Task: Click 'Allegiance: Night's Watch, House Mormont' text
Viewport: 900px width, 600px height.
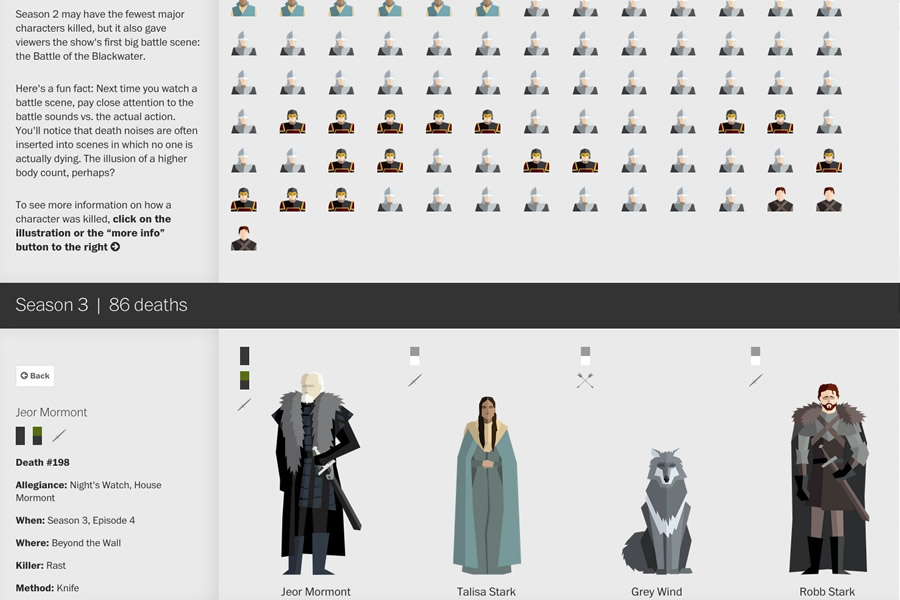Action: pos(88,491)
